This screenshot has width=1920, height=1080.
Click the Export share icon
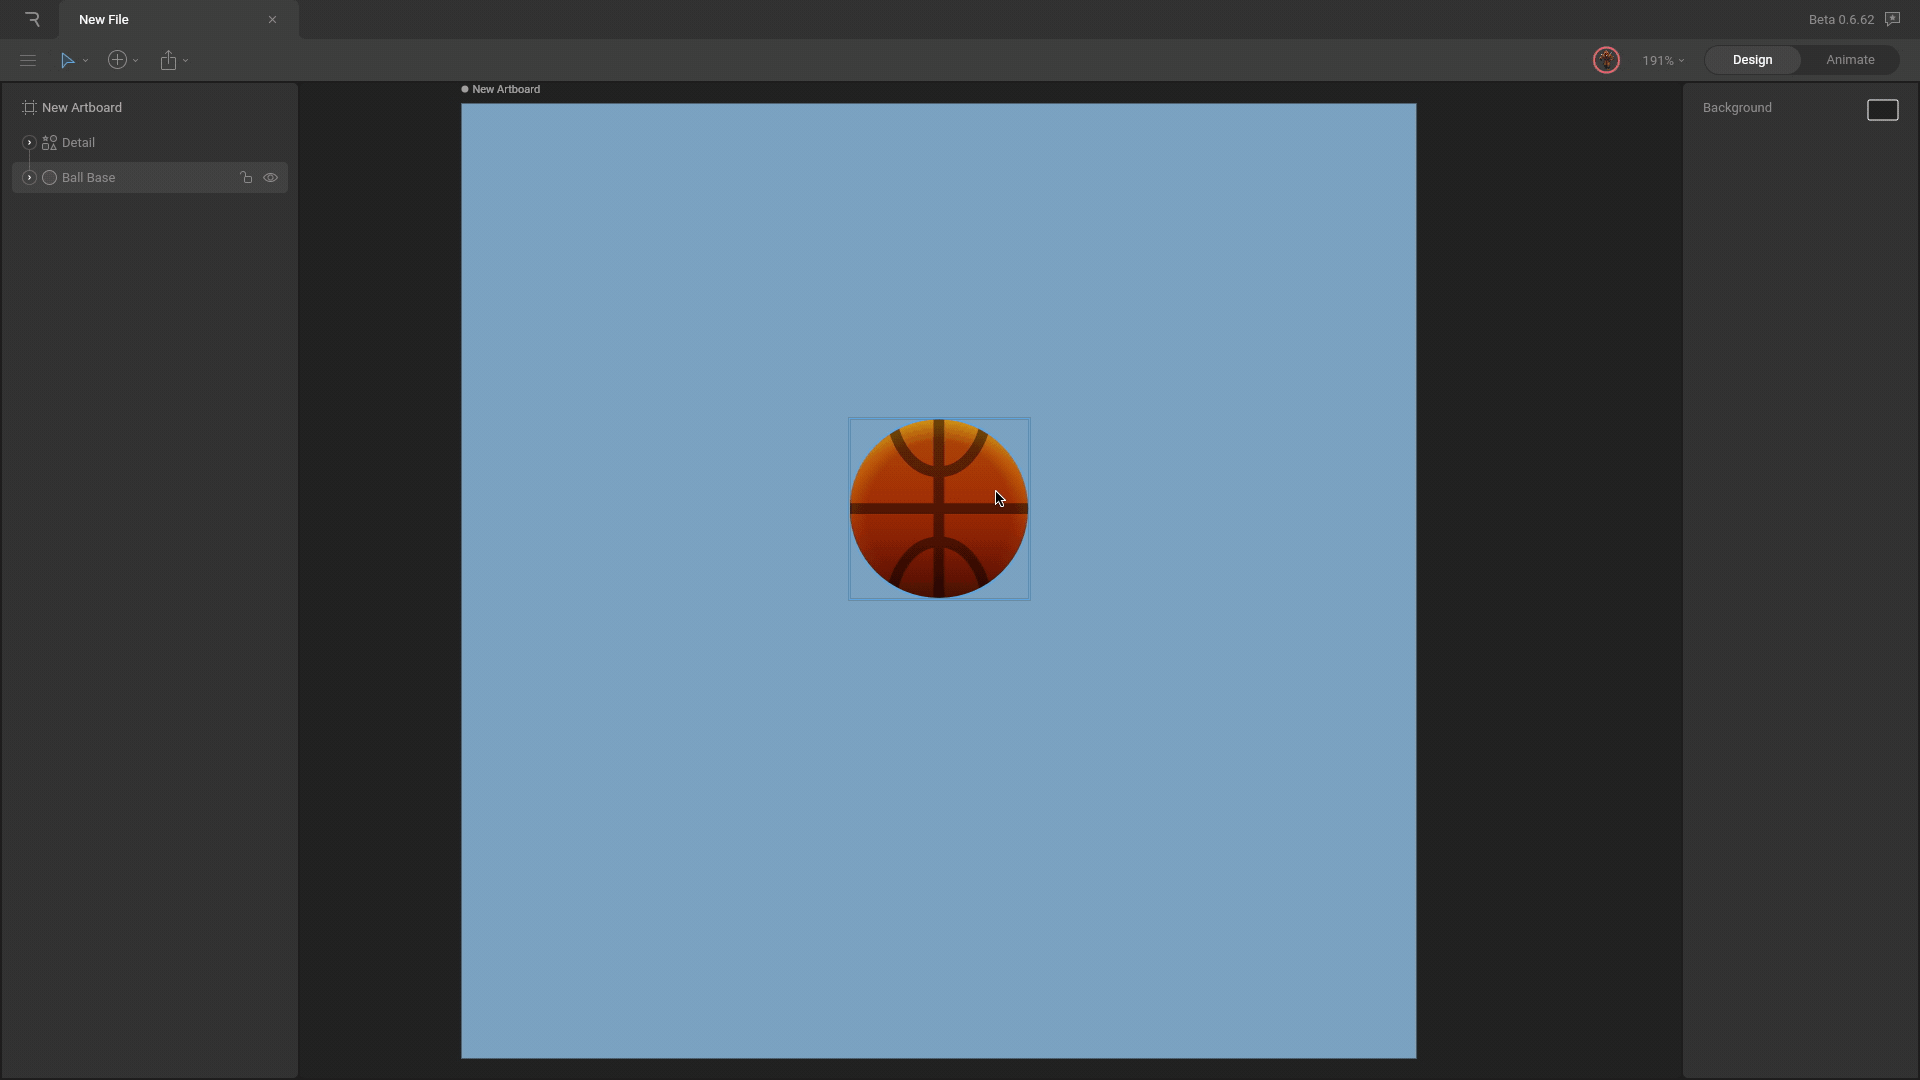coord(168,61)
